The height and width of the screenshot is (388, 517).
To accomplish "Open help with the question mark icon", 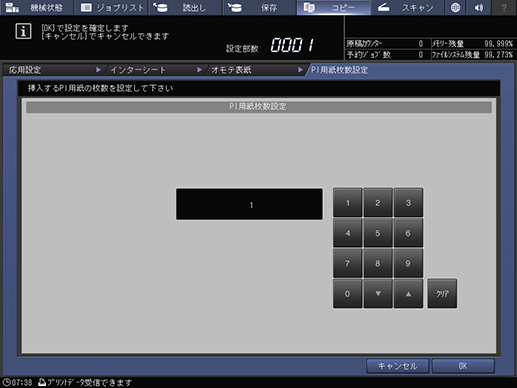I will [x=504, y=7].
